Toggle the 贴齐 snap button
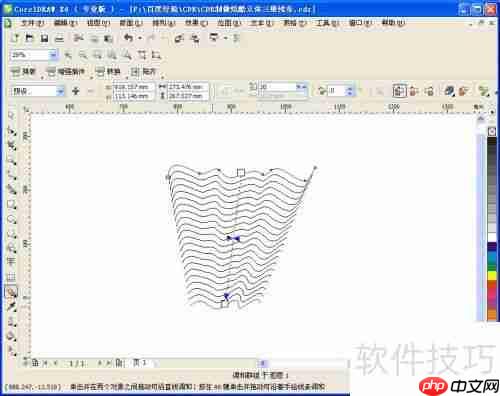This screenshot has width=500, height=396. point(145,71)
